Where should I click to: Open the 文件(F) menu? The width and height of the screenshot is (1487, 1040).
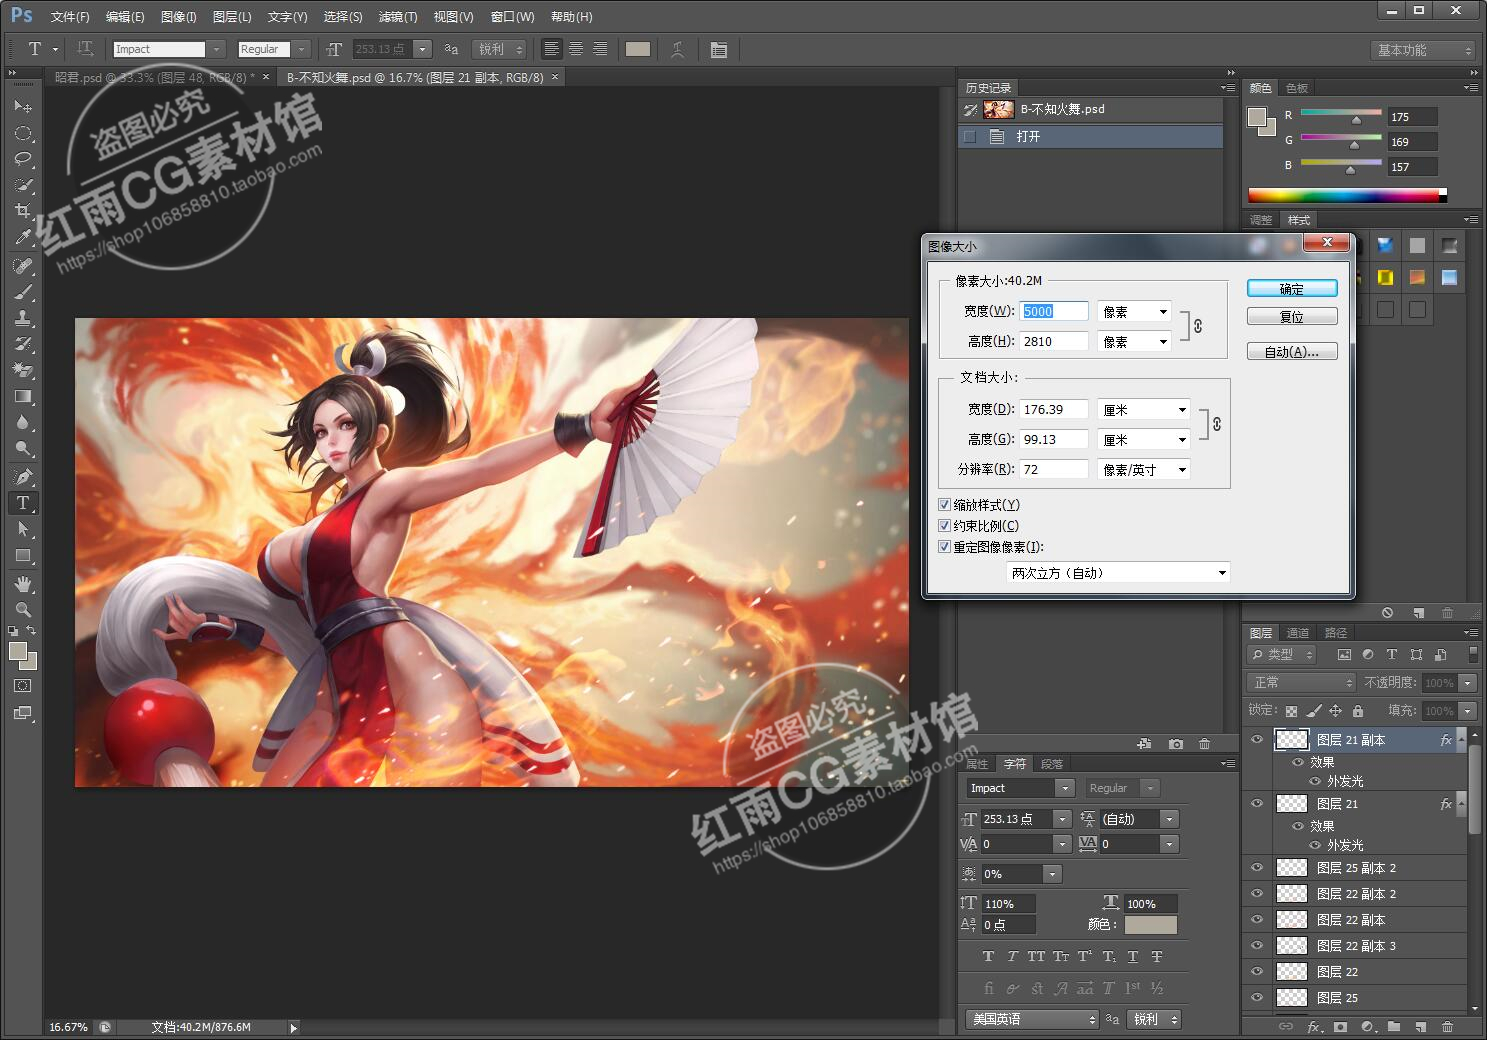(x=70, y=17)
